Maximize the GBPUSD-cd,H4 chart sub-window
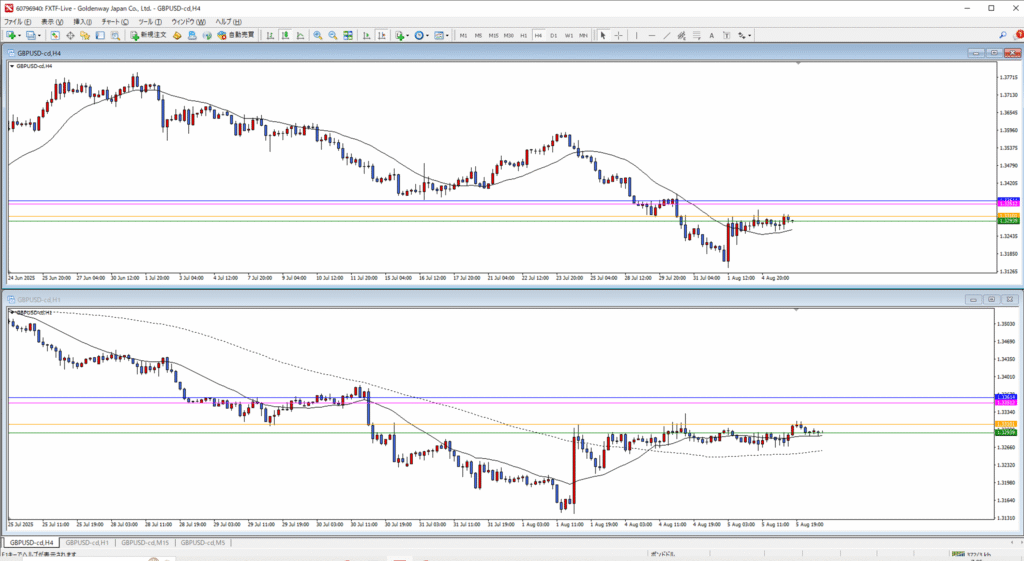 click(x=993, y=53)
